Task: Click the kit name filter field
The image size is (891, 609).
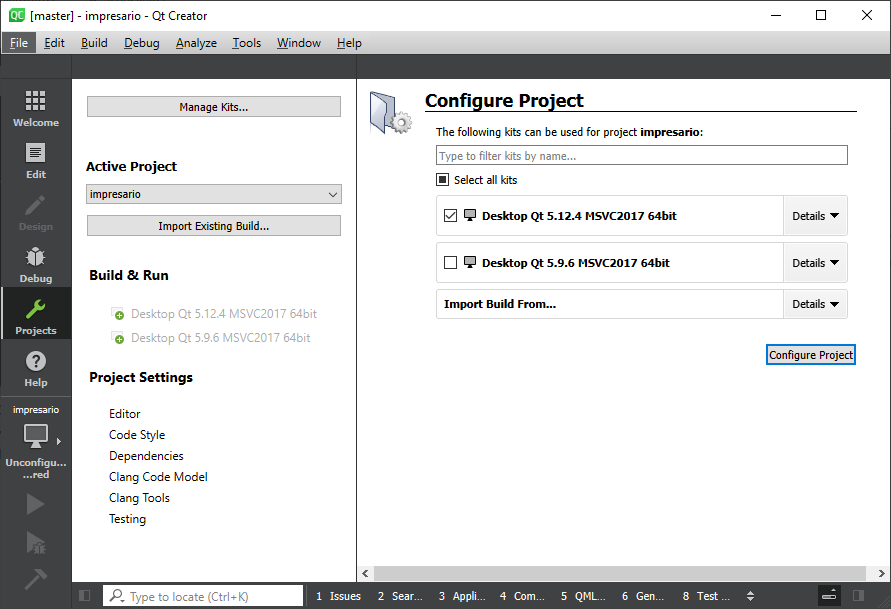Action: (x=642, y=156)
